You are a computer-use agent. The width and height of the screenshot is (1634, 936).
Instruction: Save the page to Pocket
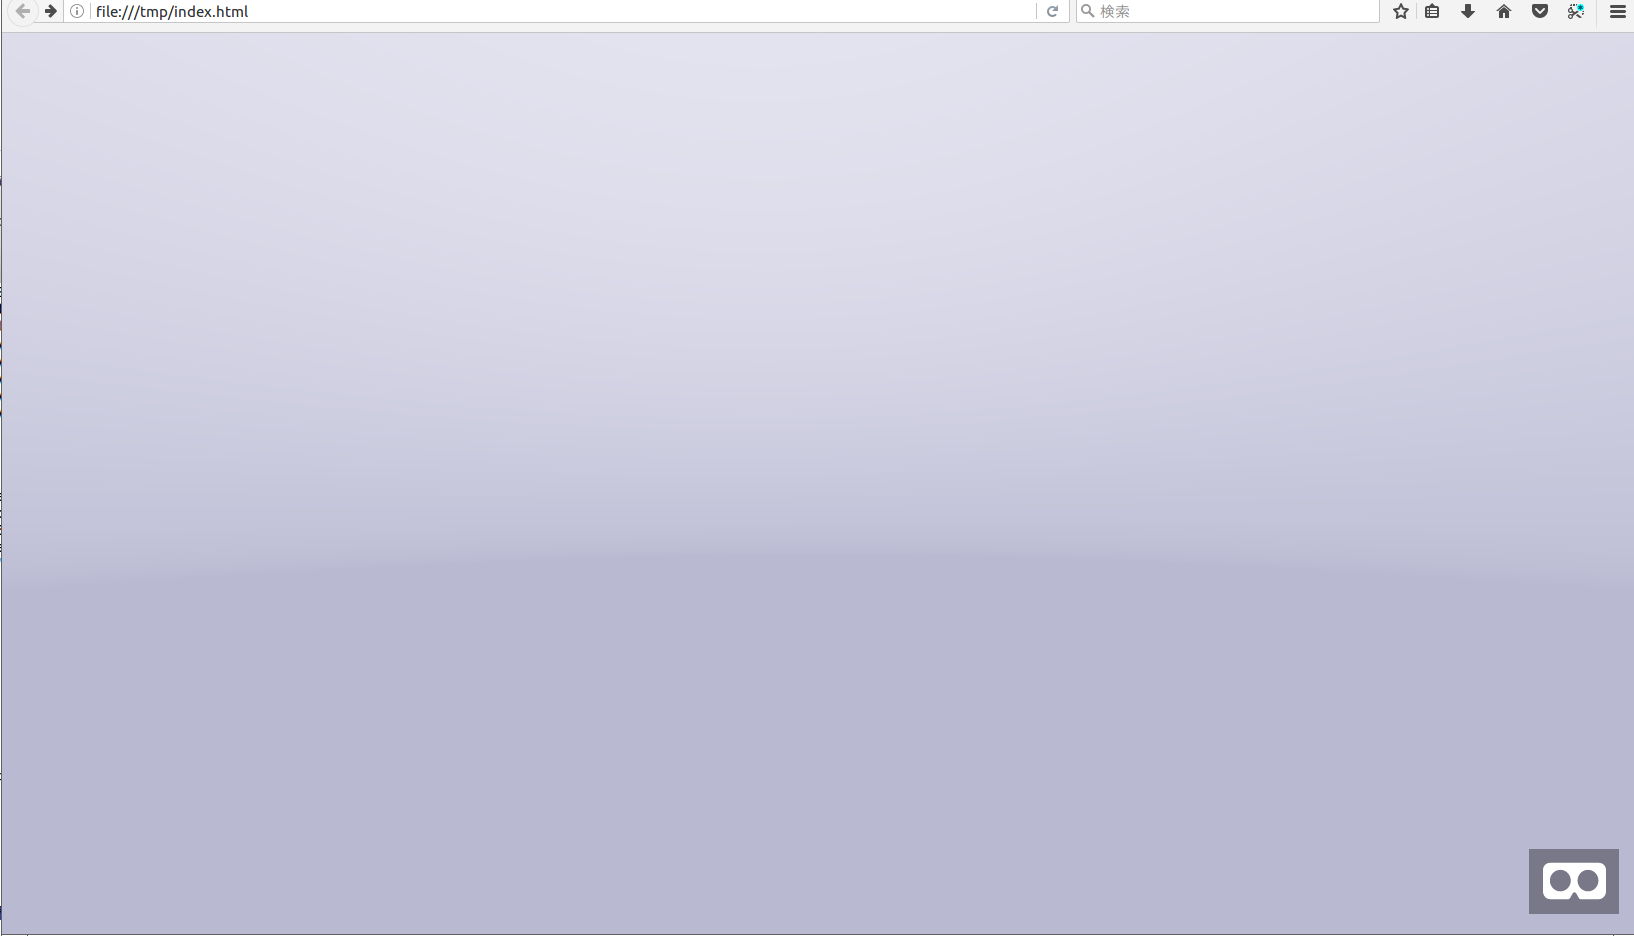click(1540, 12)
